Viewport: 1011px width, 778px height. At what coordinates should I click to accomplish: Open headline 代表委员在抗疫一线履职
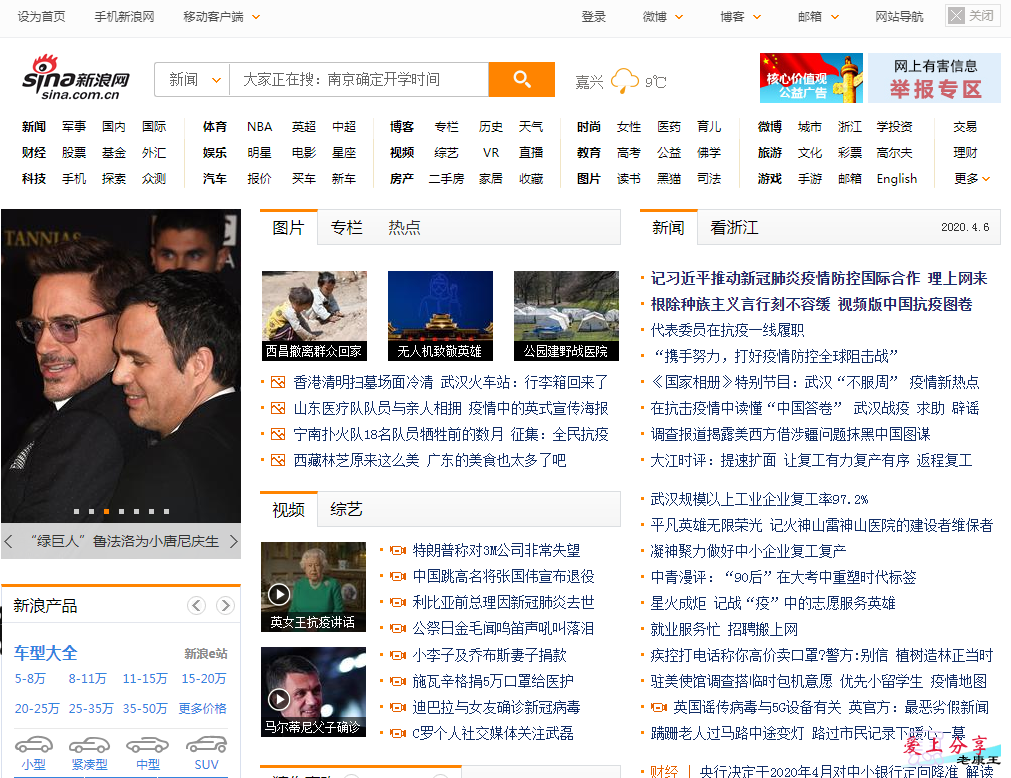tap(727, 330)
